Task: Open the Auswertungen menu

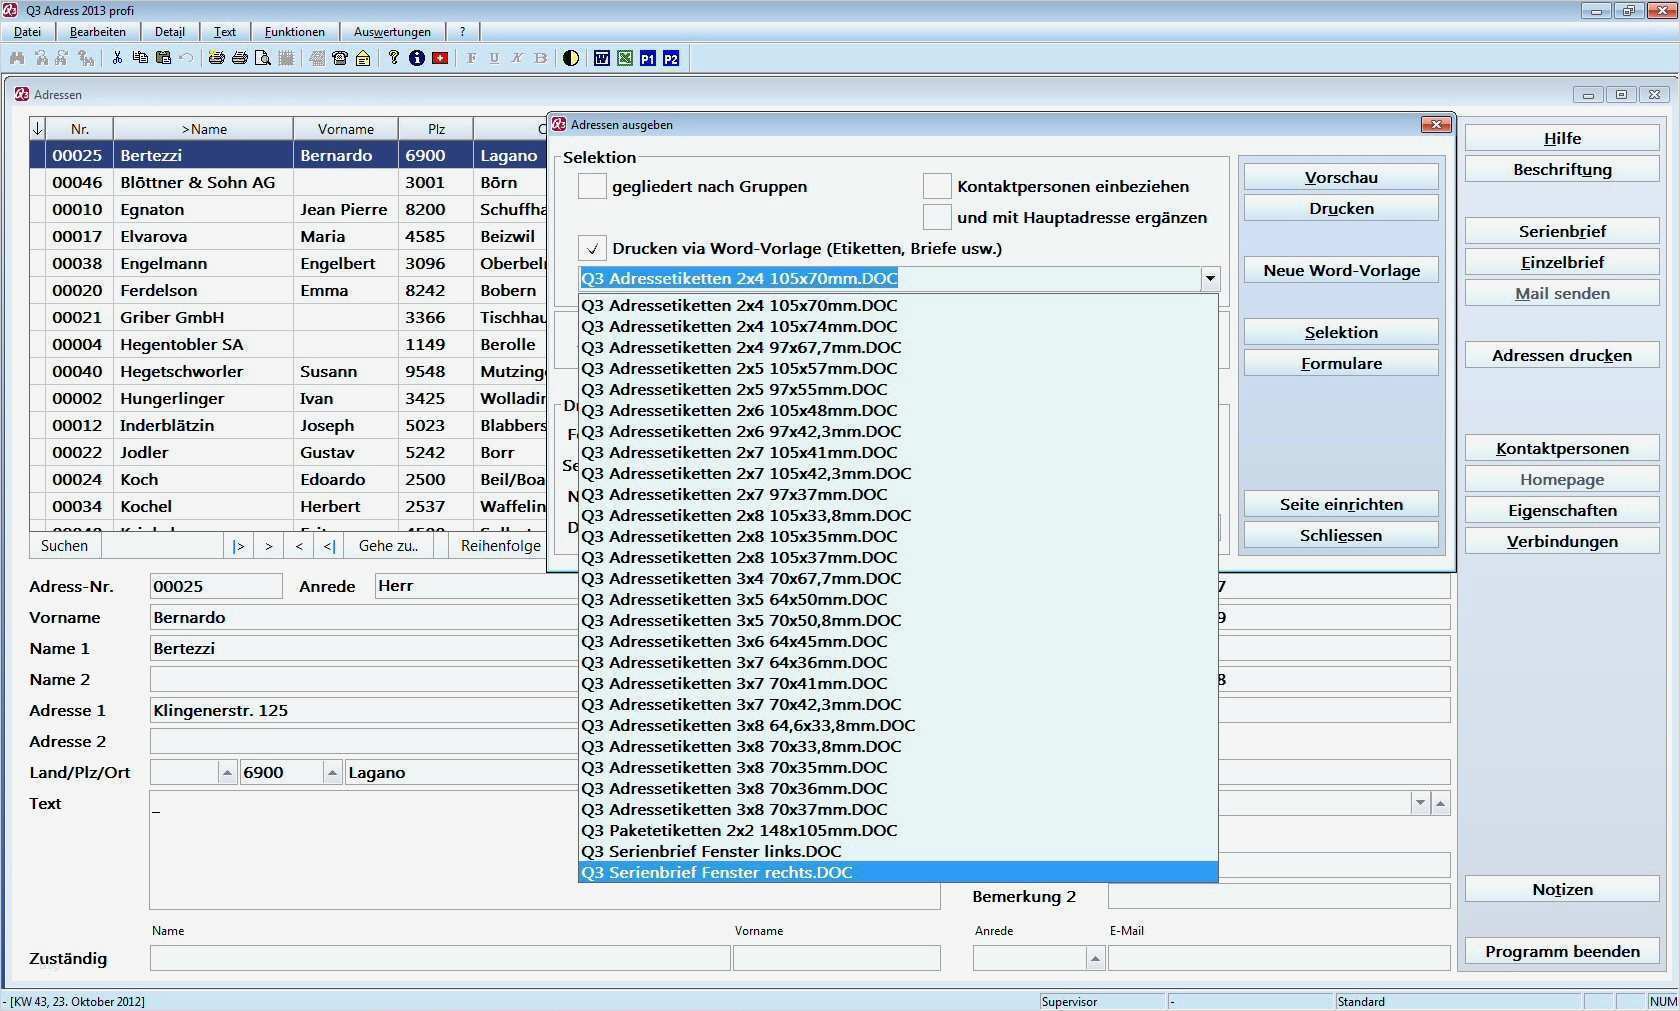Action: click(392, 32)
